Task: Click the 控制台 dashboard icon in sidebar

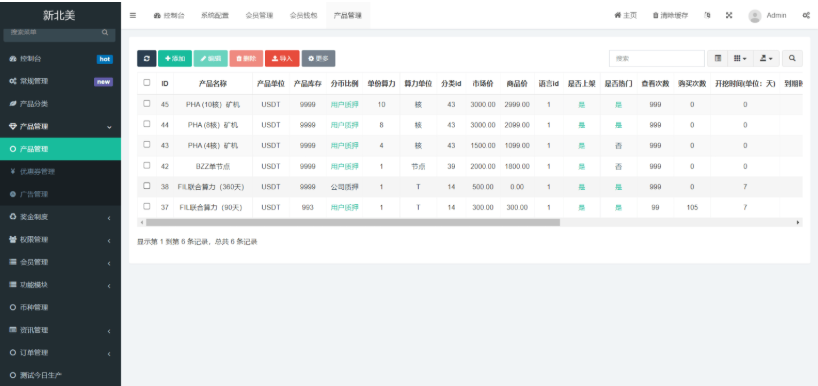Action: coord(13,59)
